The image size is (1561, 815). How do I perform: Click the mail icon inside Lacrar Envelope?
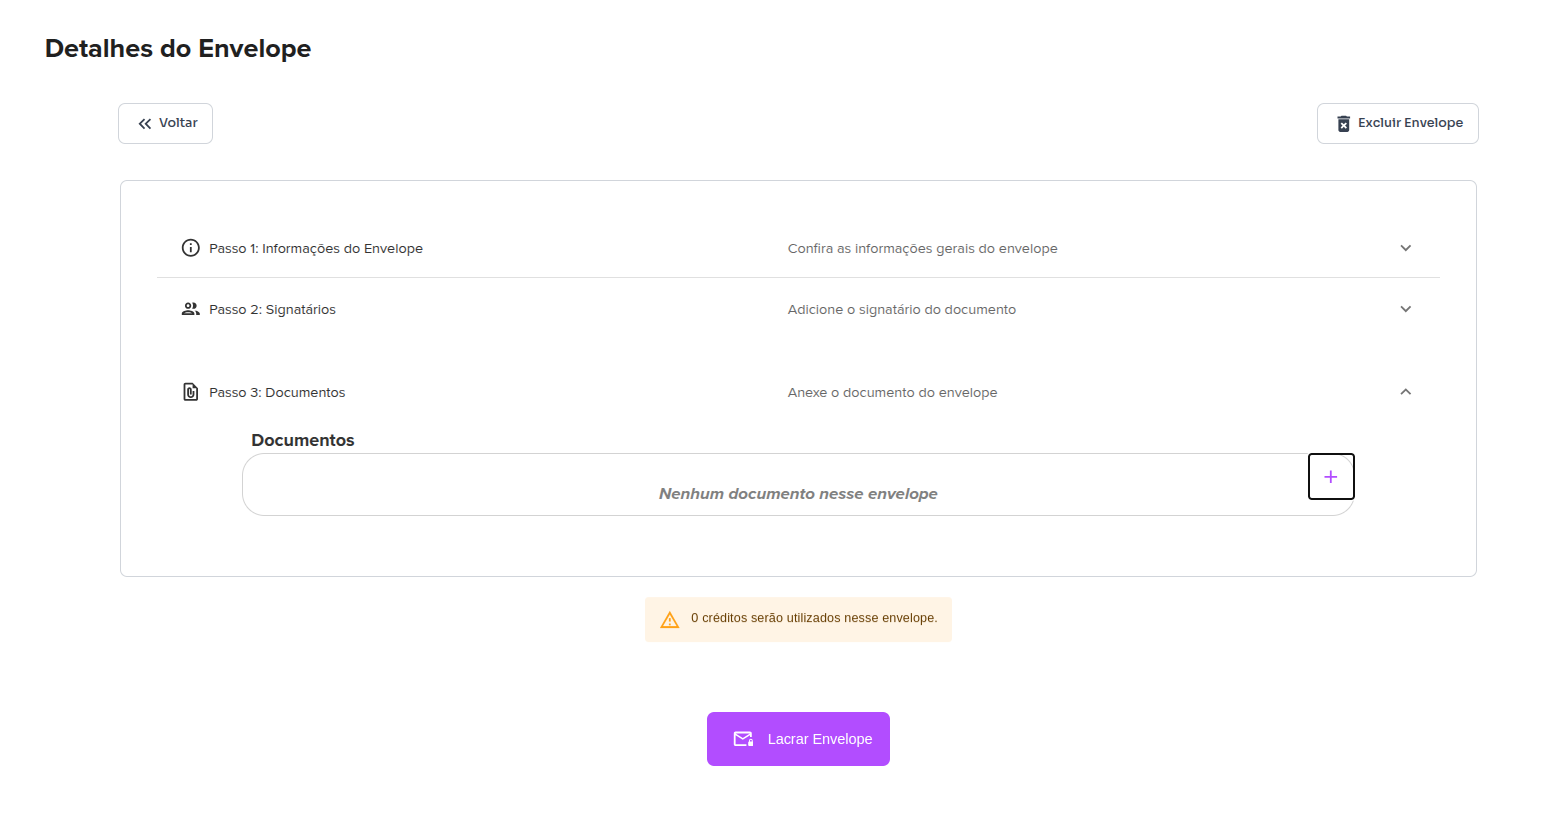(743, 738)
